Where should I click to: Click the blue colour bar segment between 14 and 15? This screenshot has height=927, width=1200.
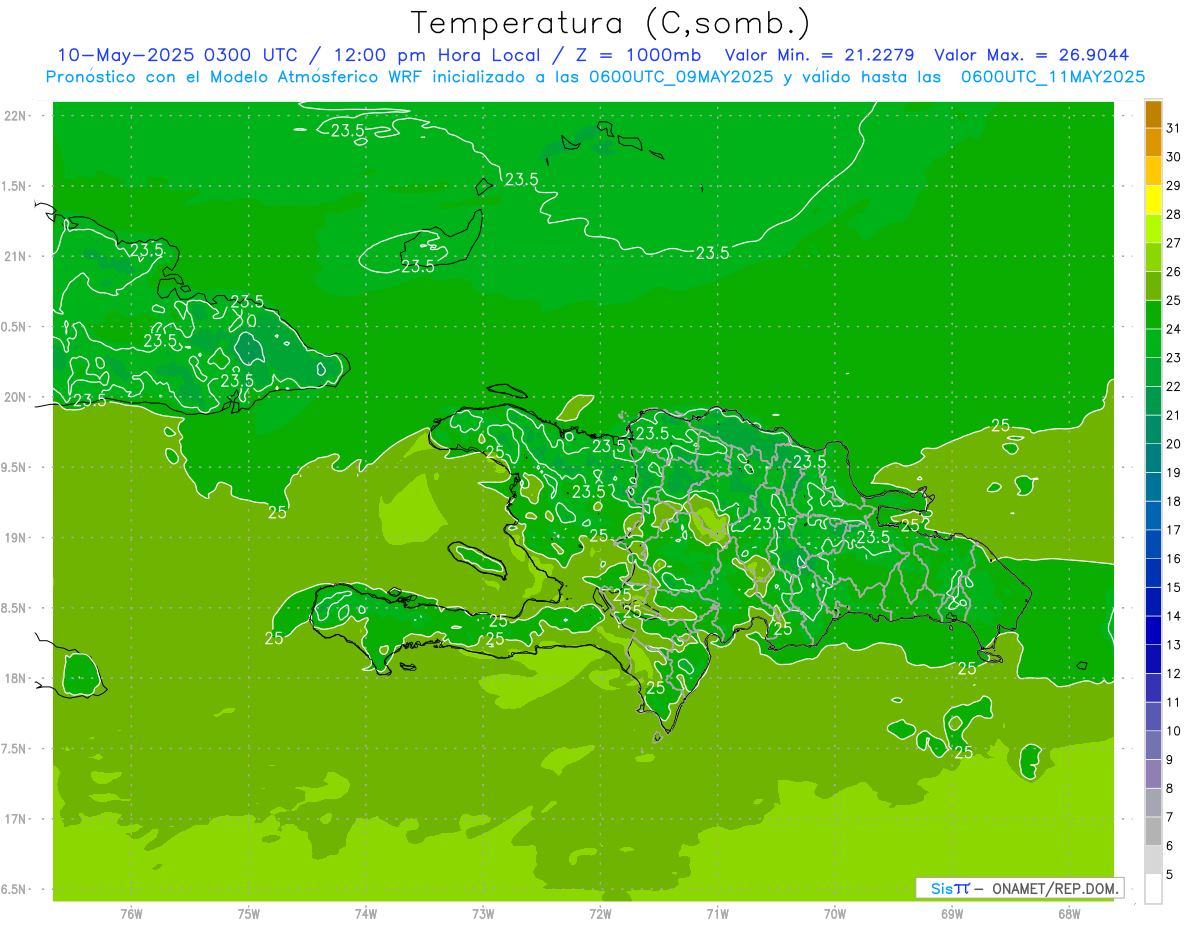[1153, 602]
